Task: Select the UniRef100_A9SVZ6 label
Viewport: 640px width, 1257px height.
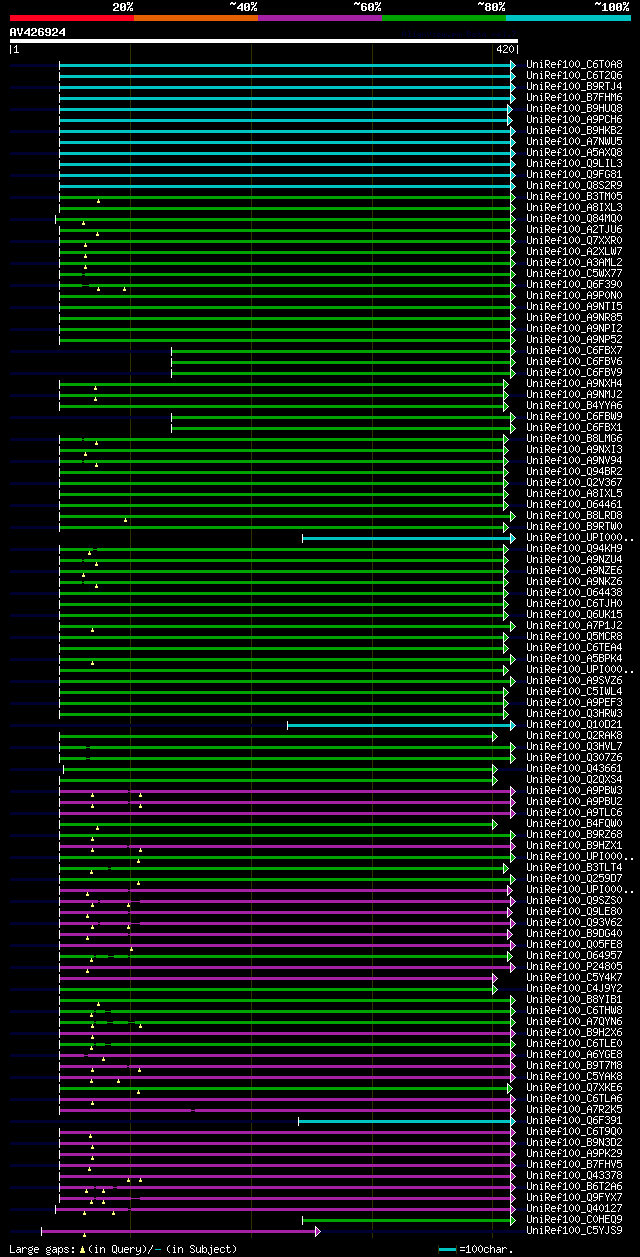Action: point(574,680)
